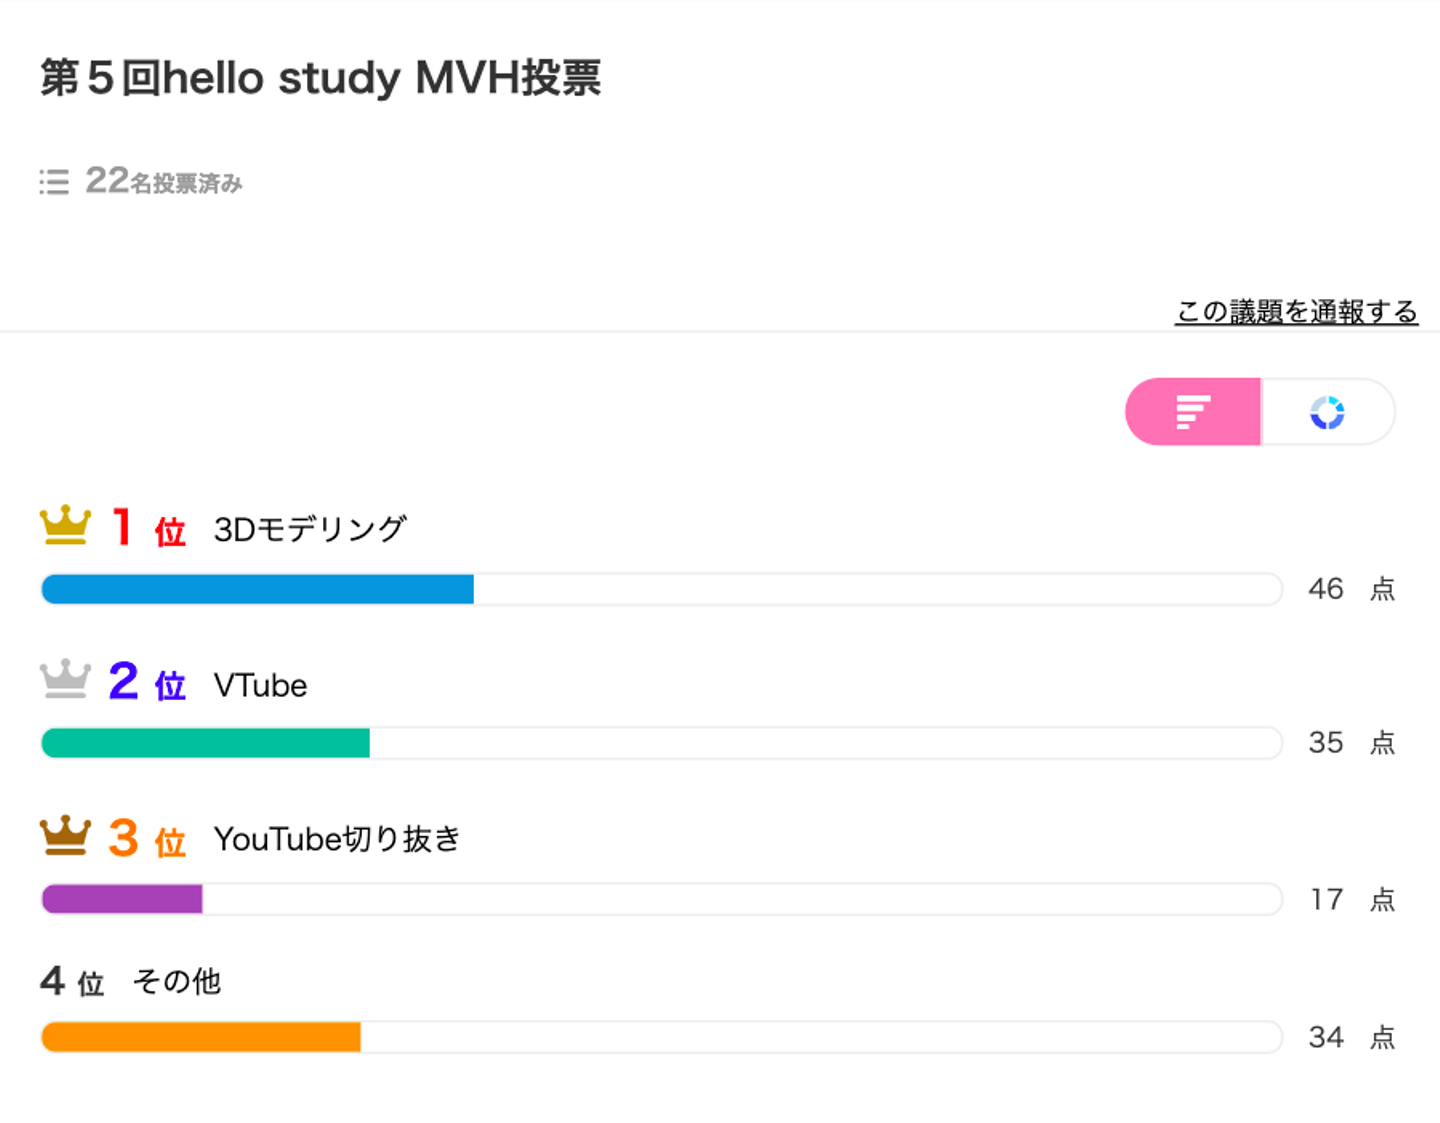Click the orange その他 progress bar
This screenshot has width=1440, height=1123.
point(201,1037)
